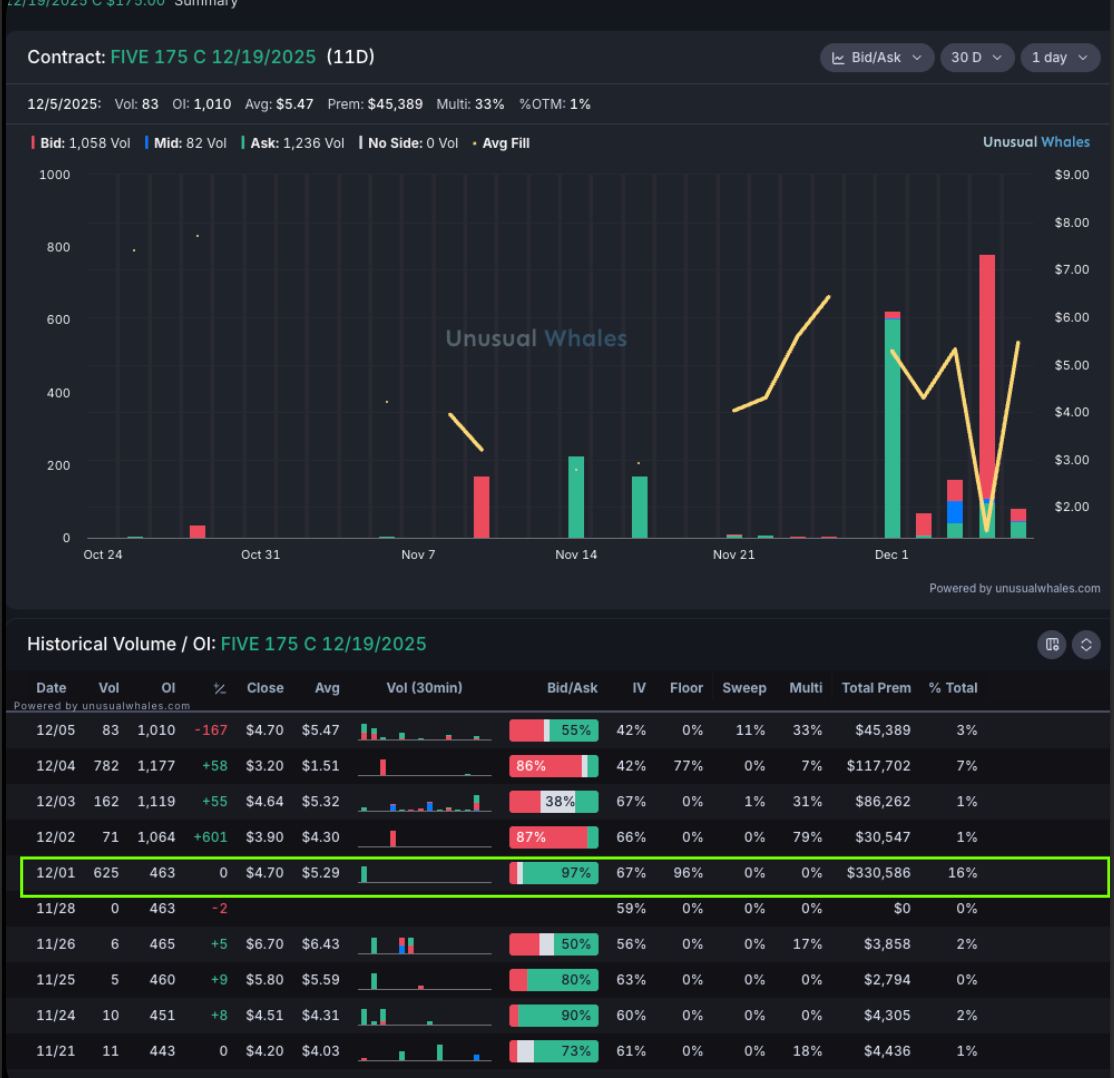Select the 12/02 row date
1114x1078 pixels.
click(x=55, y=836)
